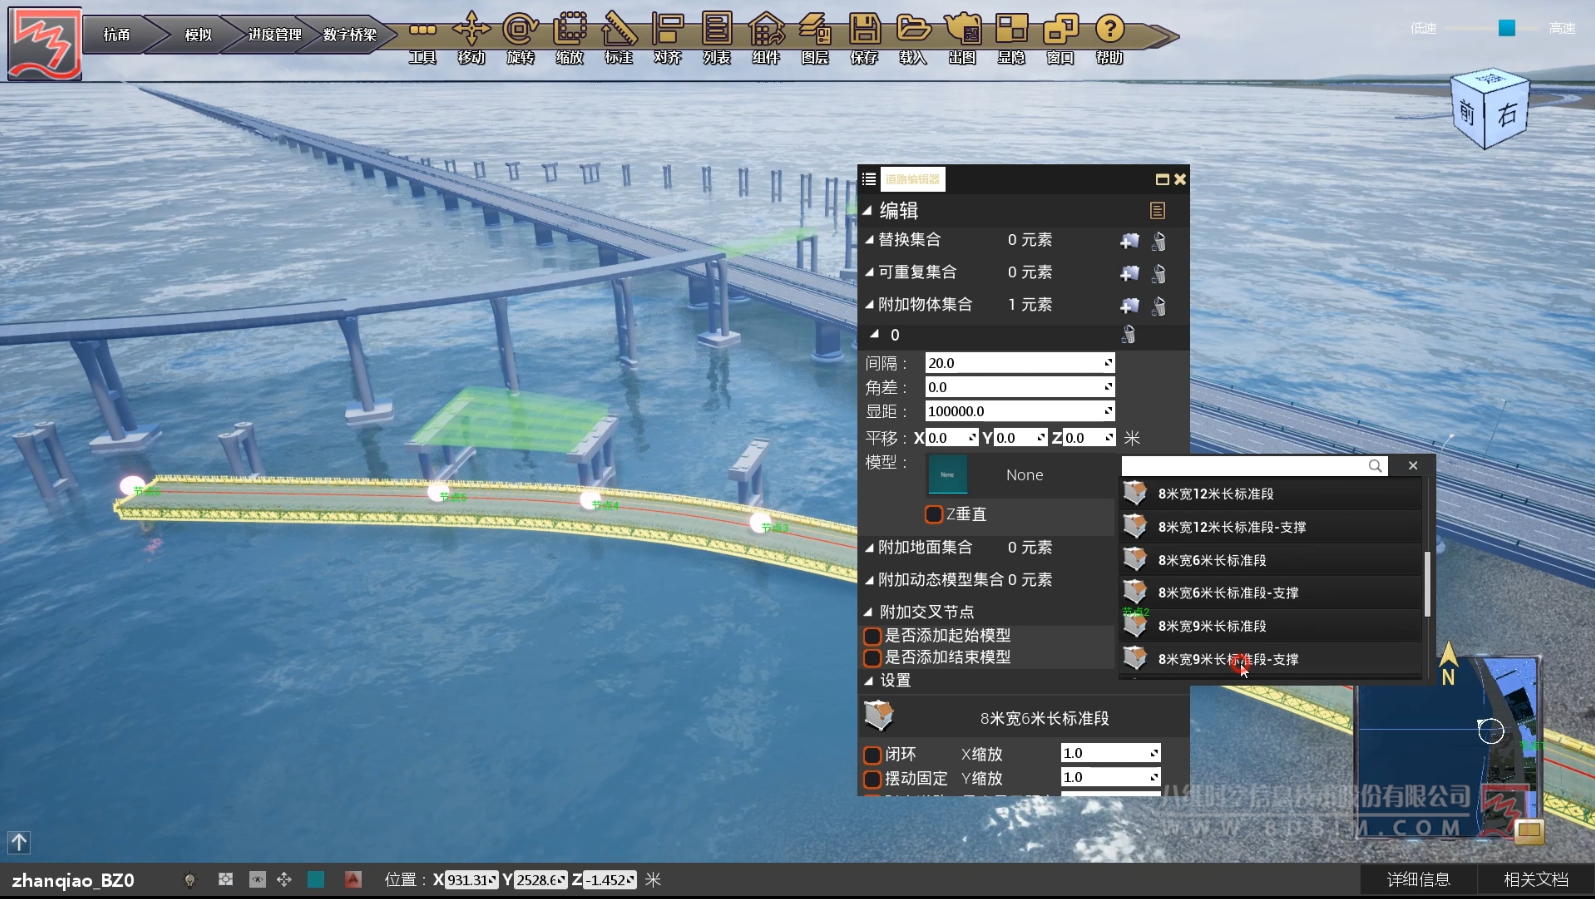Select the 标注 annotation tool
This screenshot has width=1595, height=899.
tap(618, 38)
